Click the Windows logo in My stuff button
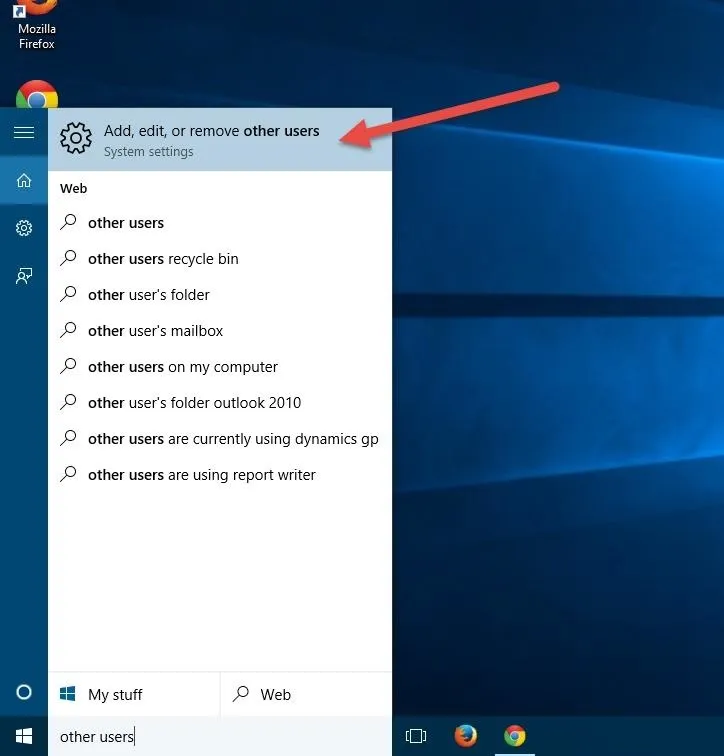Image resolution: width=724 pixels, height=756 pixels. [67, 694]
